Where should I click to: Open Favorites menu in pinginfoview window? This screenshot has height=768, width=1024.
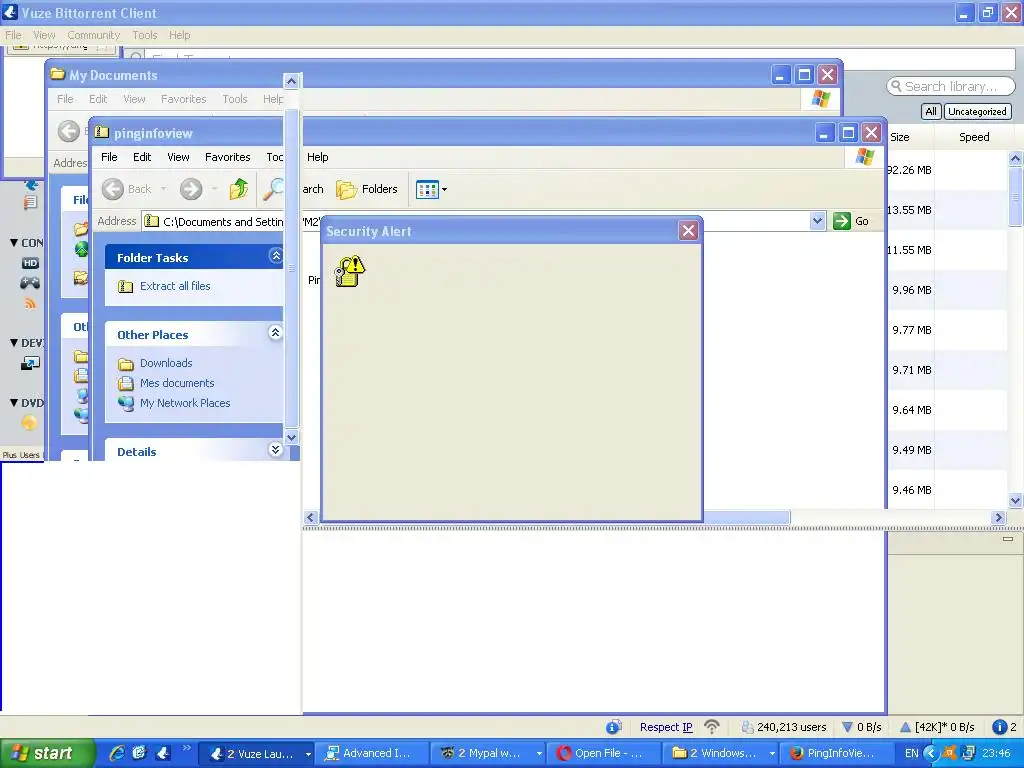[x=227, y=157]
